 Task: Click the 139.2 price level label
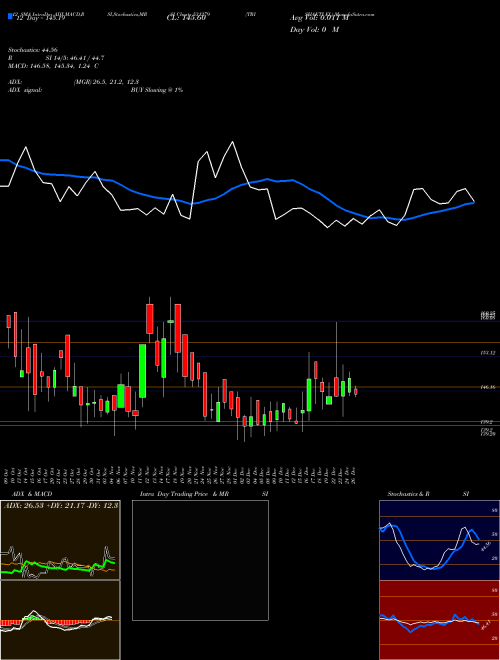[488, 421]
